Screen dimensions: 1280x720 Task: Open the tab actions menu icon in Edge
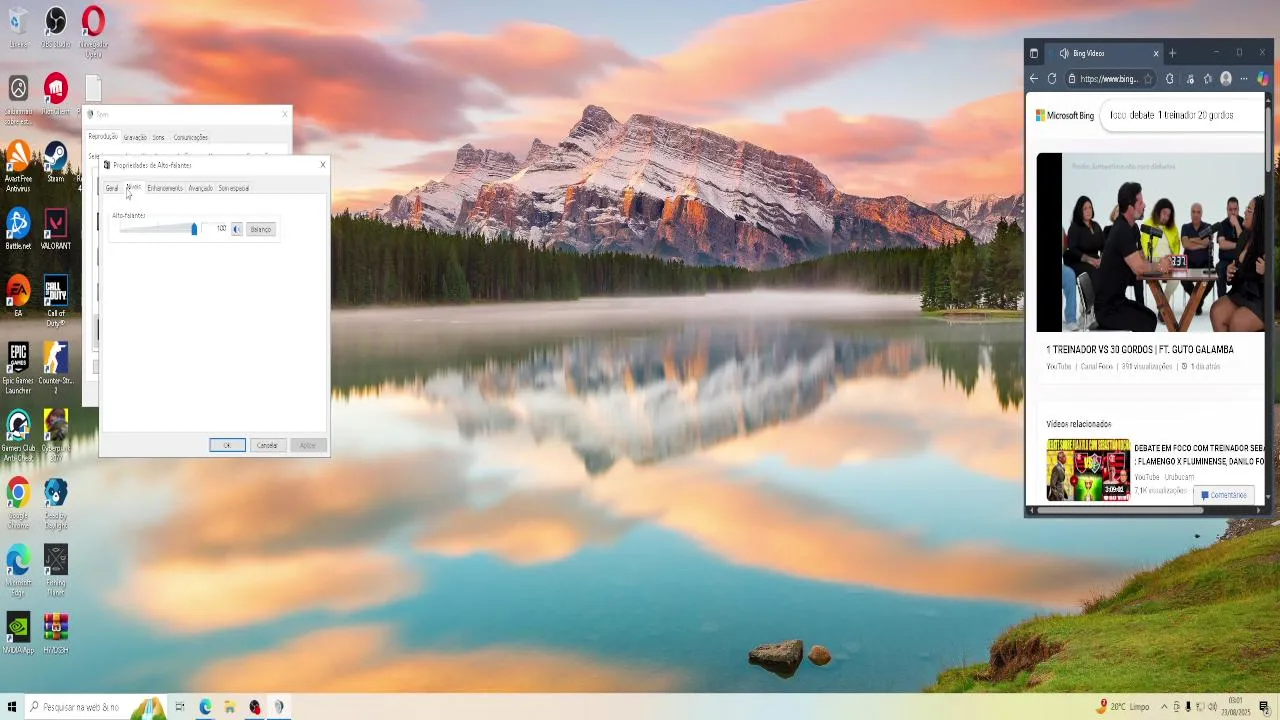tap(1034, 54)
